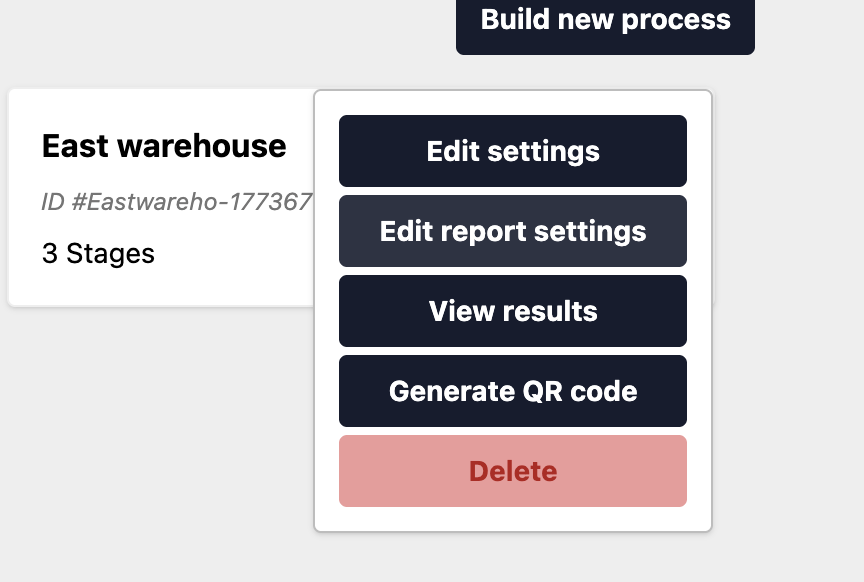Click the 3 Stages label
Screen dimensions: 864x582
pos(98,253)
